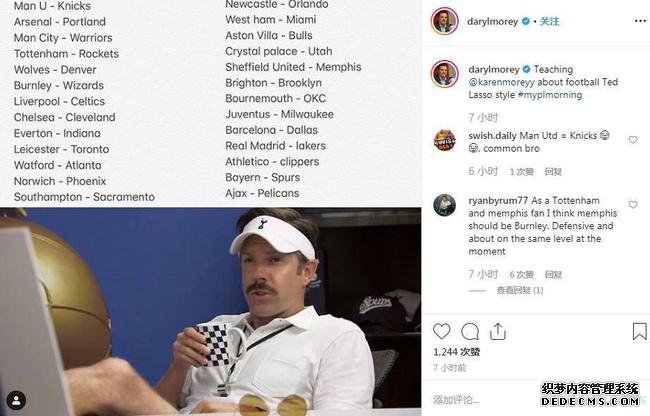This screenshot has width=650, height=416.
Task: Click the tagged people icon on photo
Action: pyautogui.click(x=16, y=401)
